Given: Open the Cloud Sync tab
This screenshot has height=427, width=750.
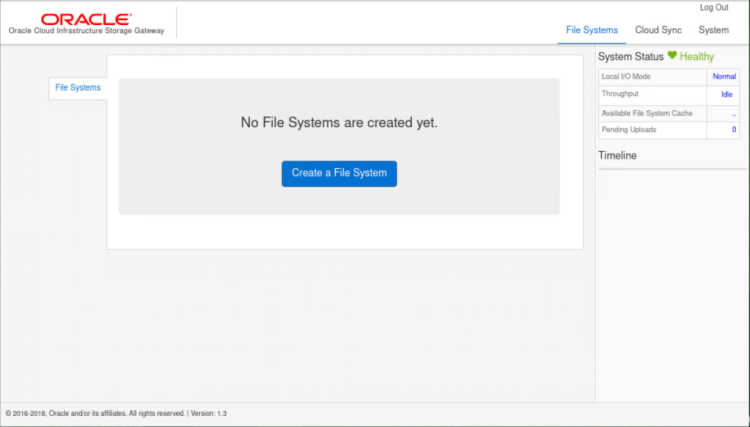Looking at the screenshot, I should tap(658, 30).
